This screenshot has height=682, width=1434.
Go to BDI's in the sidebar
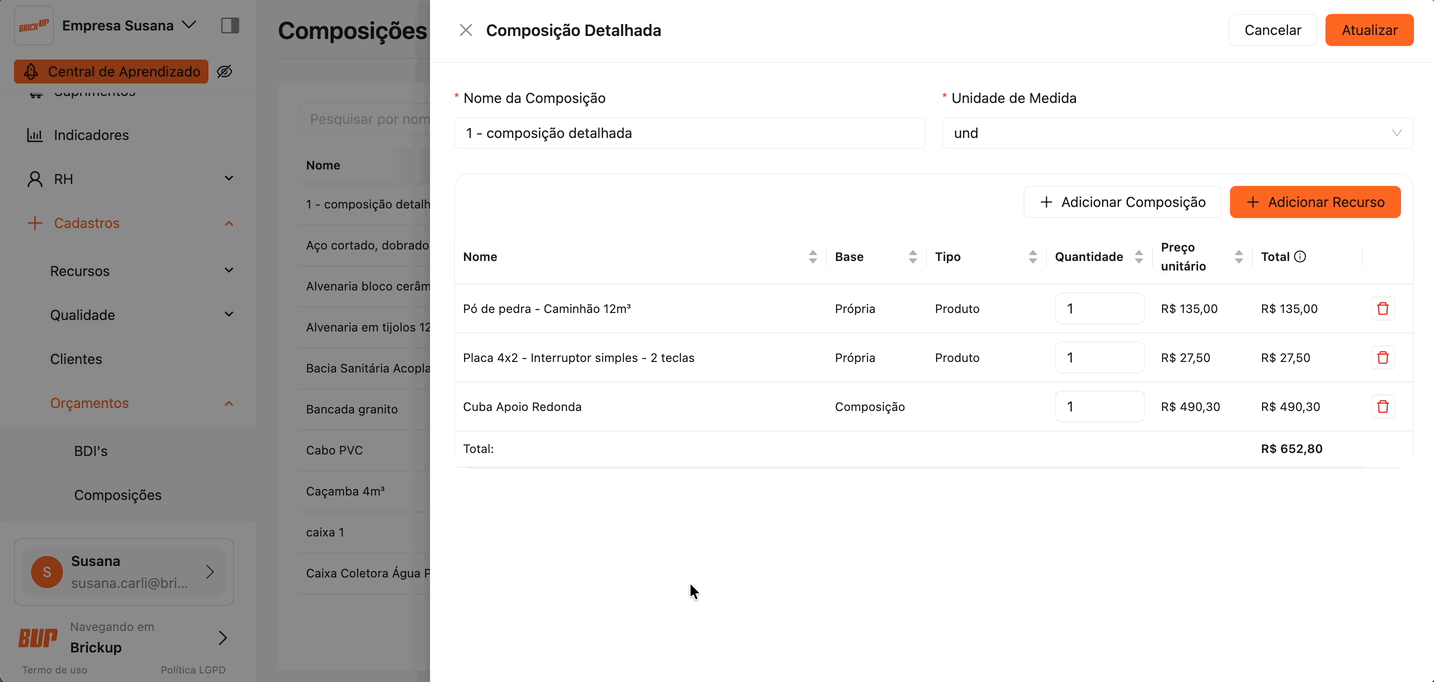91,451
